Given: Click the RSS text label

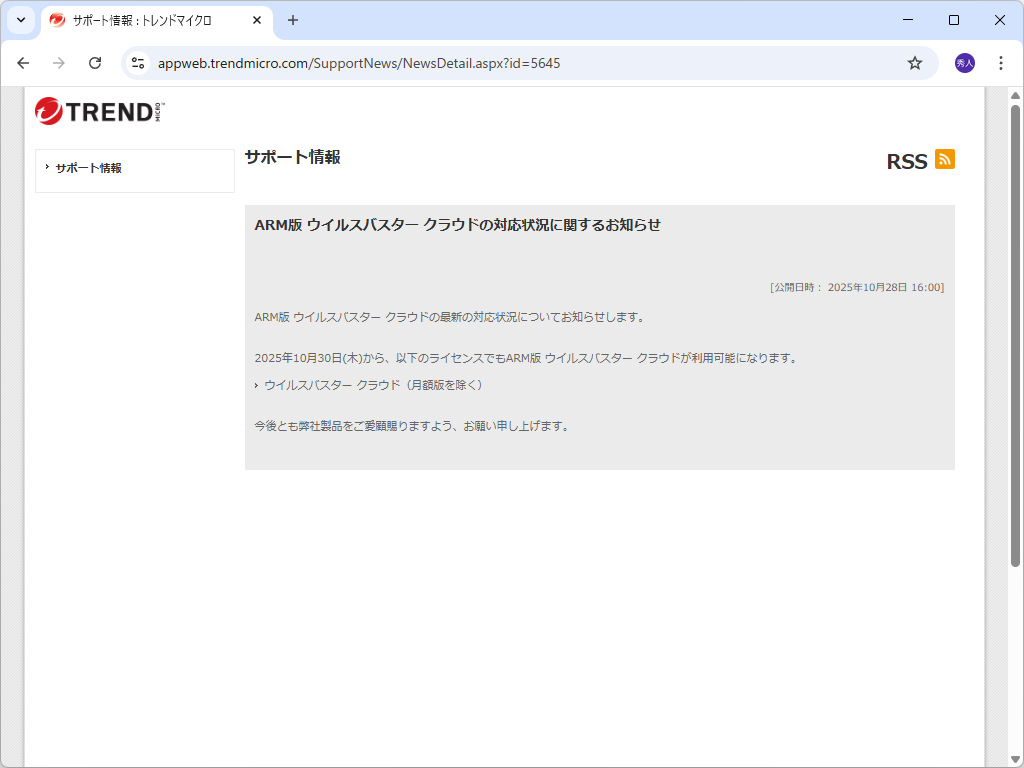Looking at the screenshot, I should (905, 159).
